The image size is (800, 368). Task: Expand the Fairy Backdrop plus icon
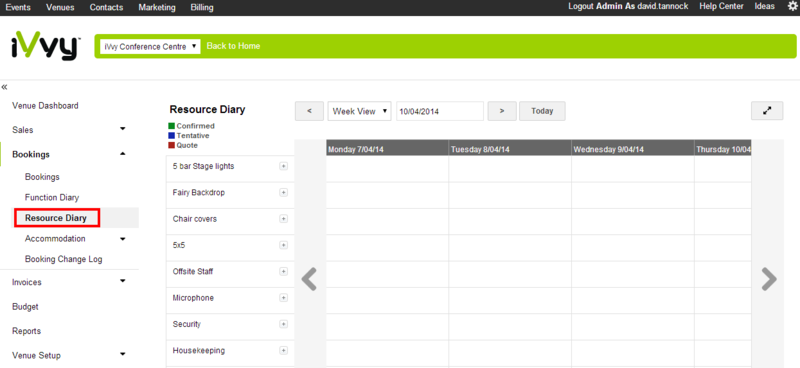(x=284, y=192)
